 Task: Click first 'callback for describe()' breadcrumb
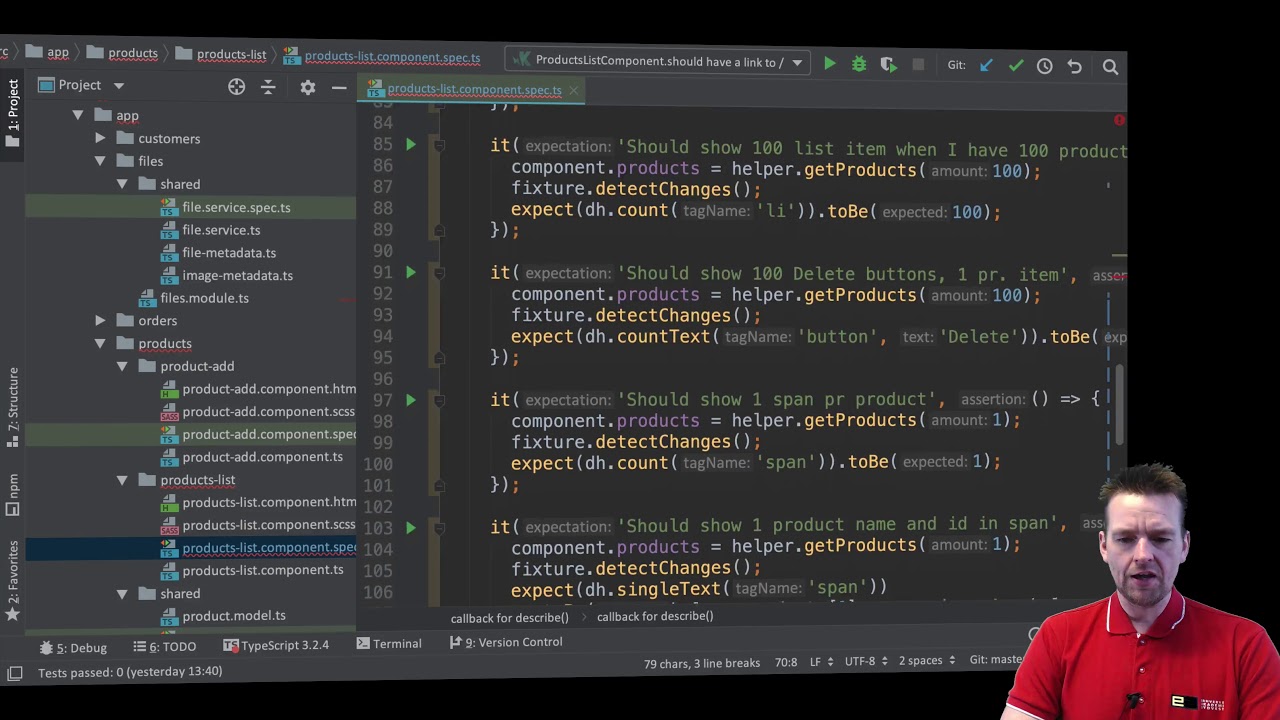509,618
